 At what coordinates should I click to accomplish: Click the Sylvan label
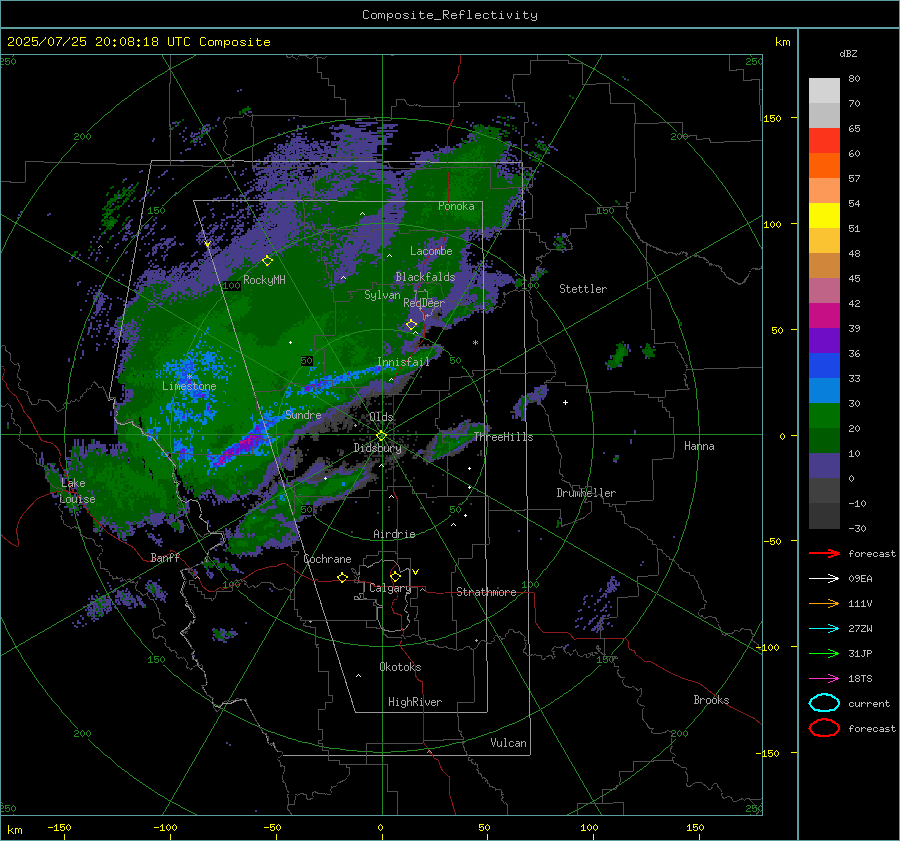pyautogui.click(x=382, y=295)
